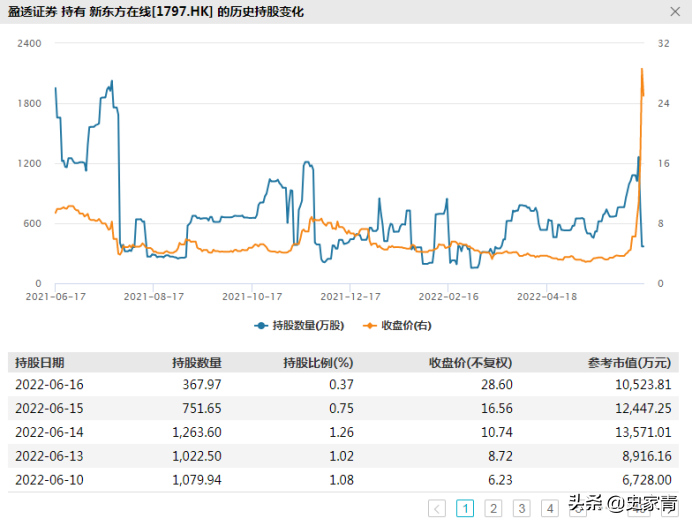The width and height of the screenshot is (693, 527).
Task: Click the market value 6,728.00
Action: [647, 480]
